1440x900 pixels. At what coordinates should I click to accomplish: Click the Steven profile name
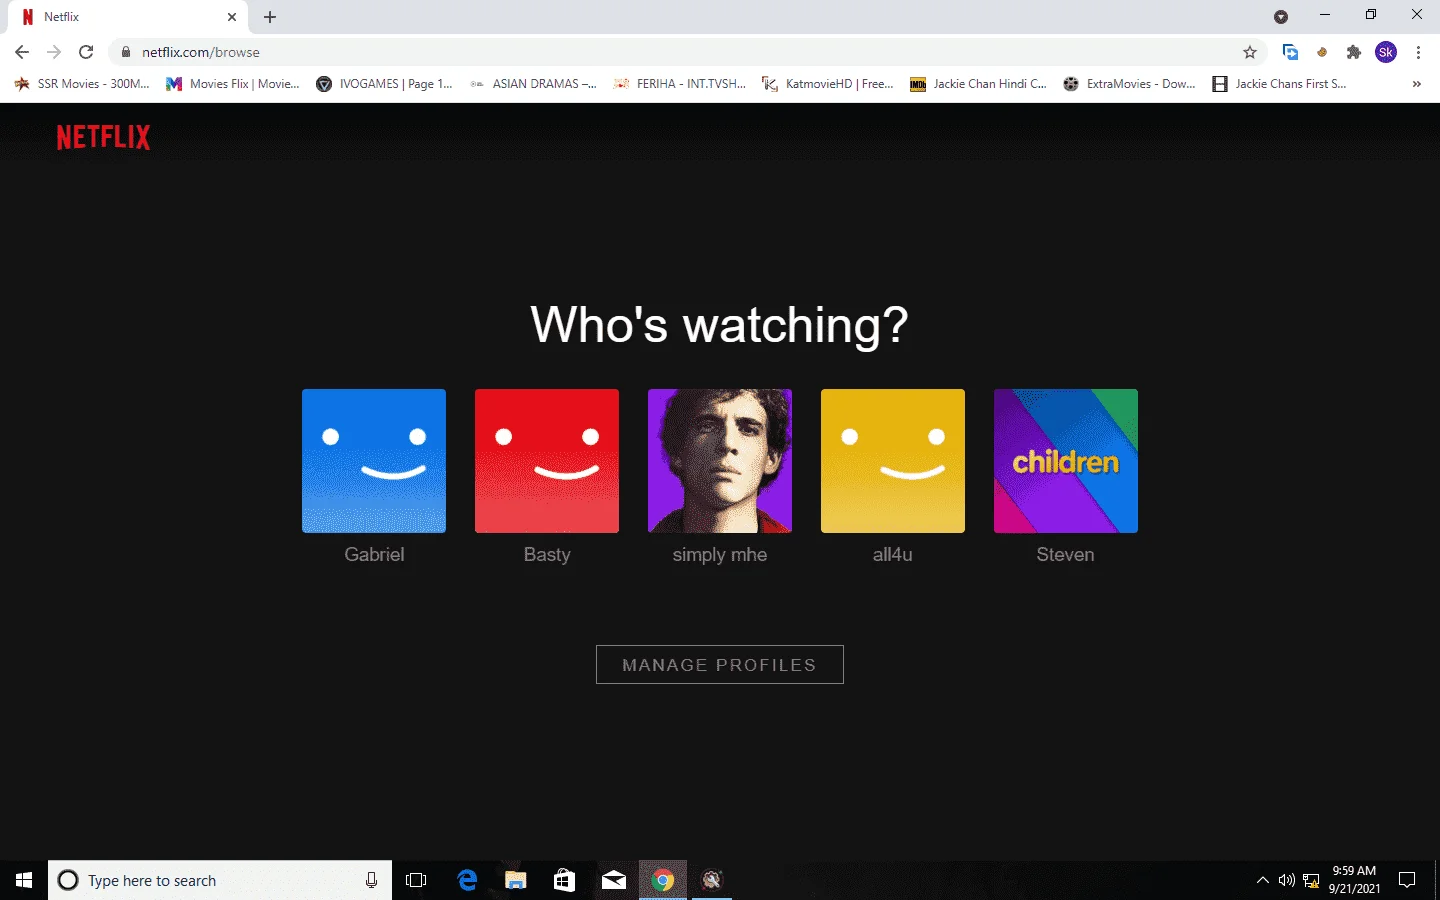tap(1066, 554)
